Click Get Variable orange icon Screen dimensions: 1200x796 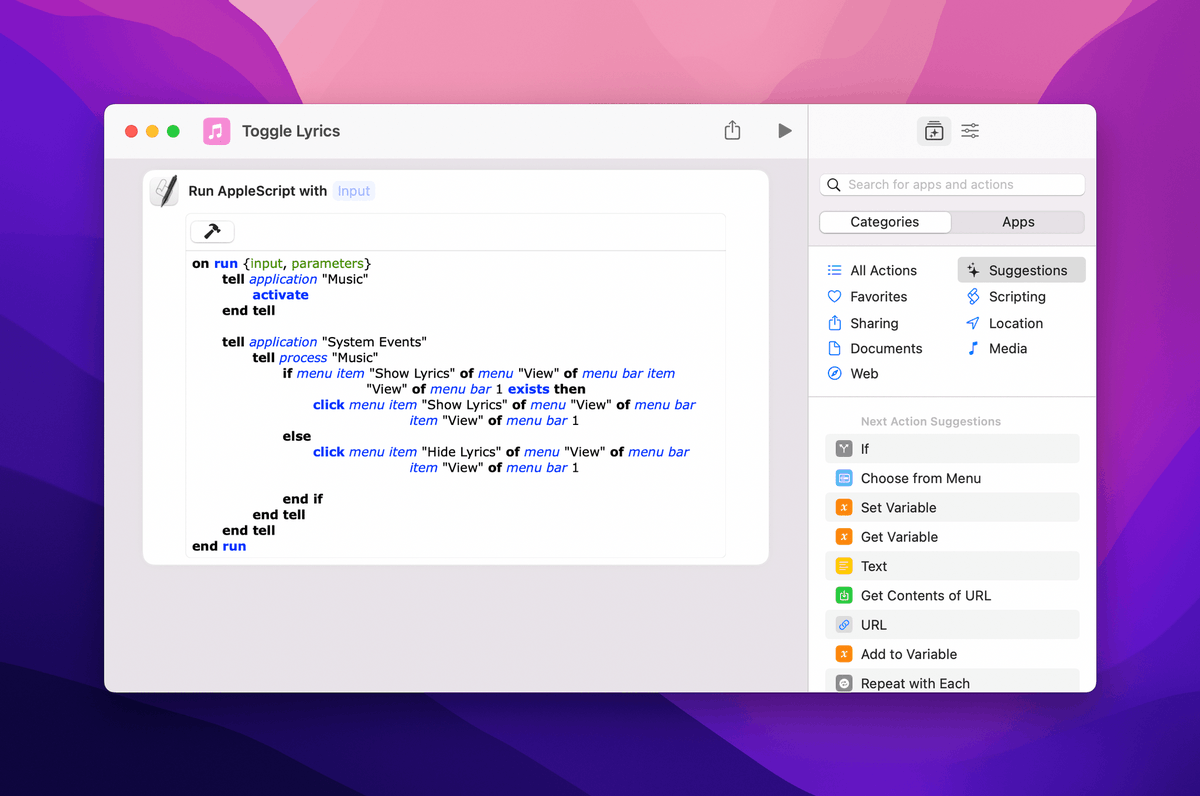coord(844,537)
